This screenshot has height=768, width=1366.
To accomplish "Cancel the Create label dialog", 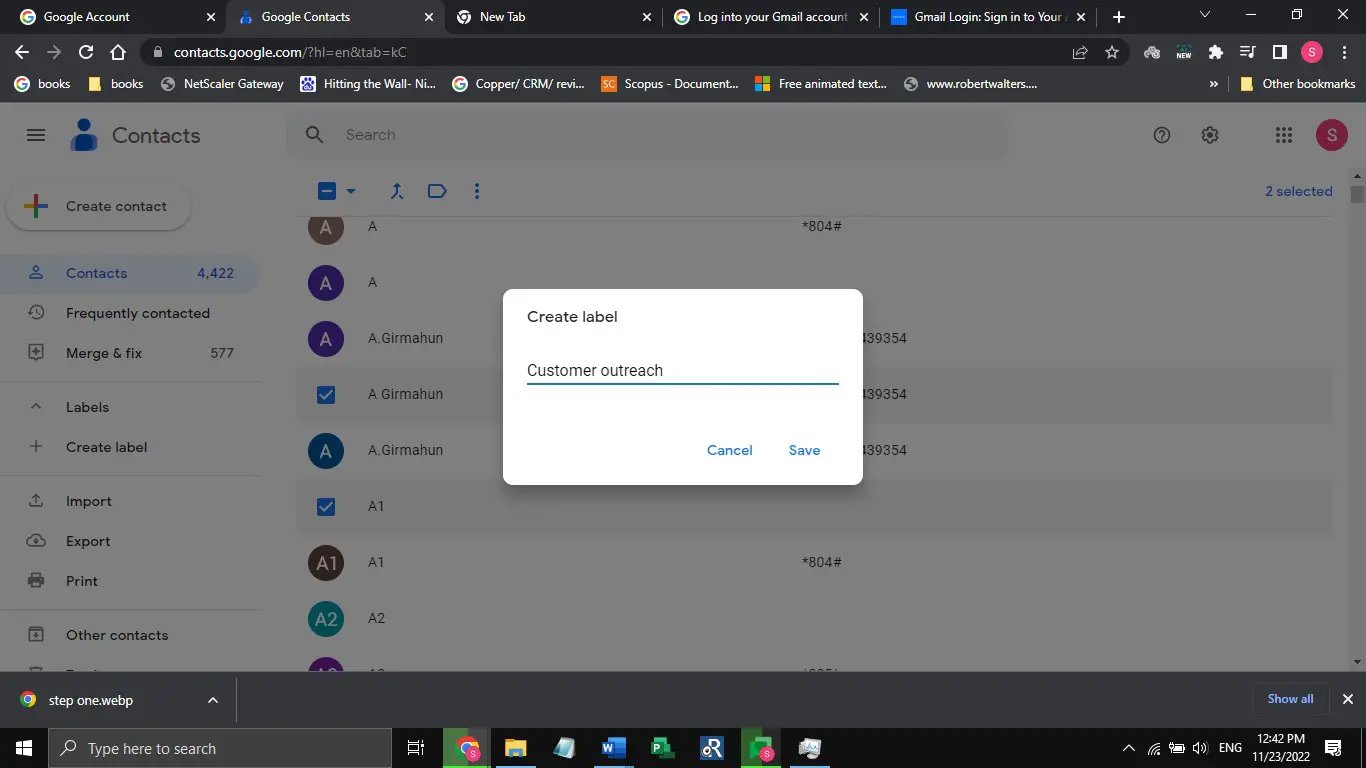I will tap(729, 450).
